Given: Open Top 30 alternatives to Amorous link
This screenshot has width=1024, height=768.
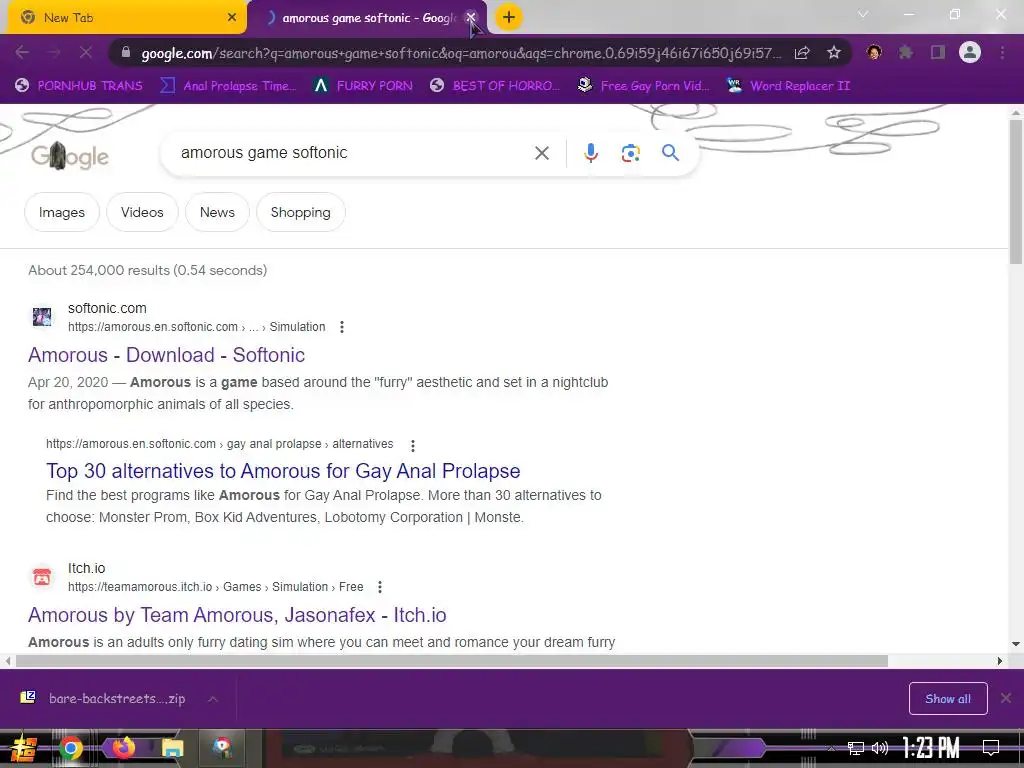Looking at the screenshot, I should (283, 471).
